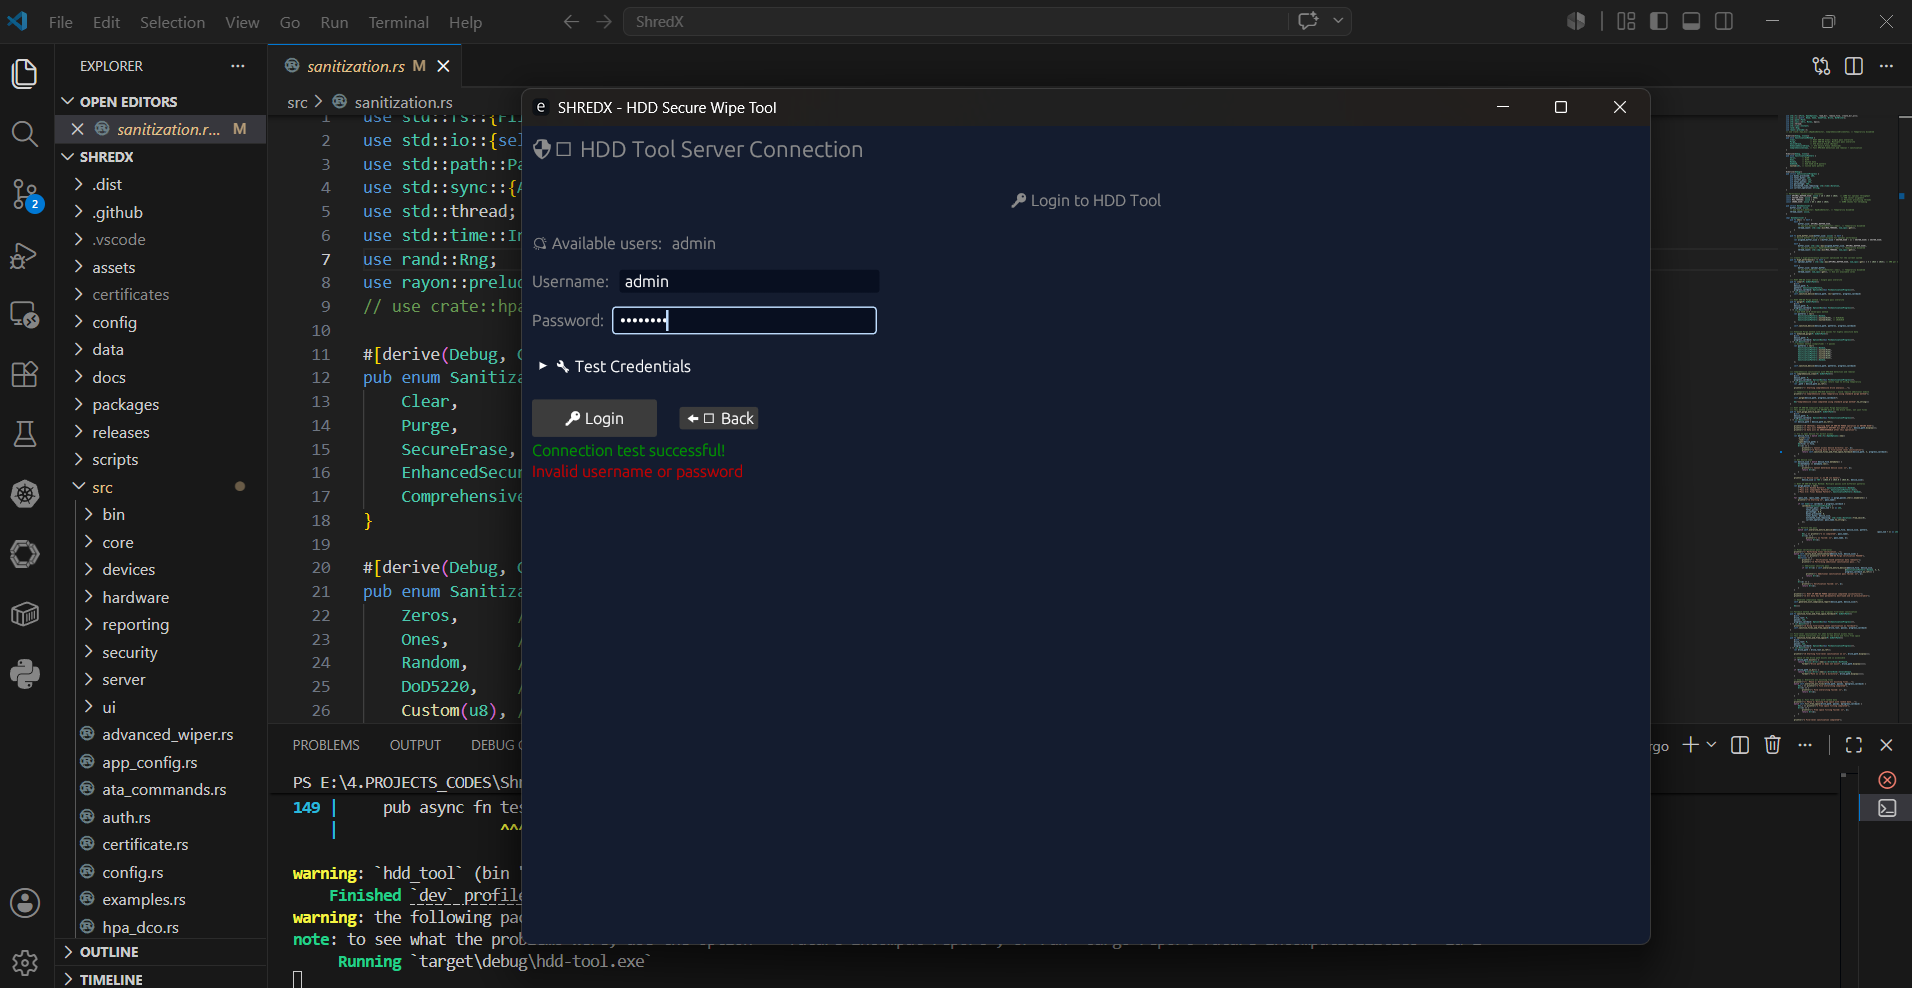
Task: Open Source Control view with 2 changes
Action: point(25,194)
